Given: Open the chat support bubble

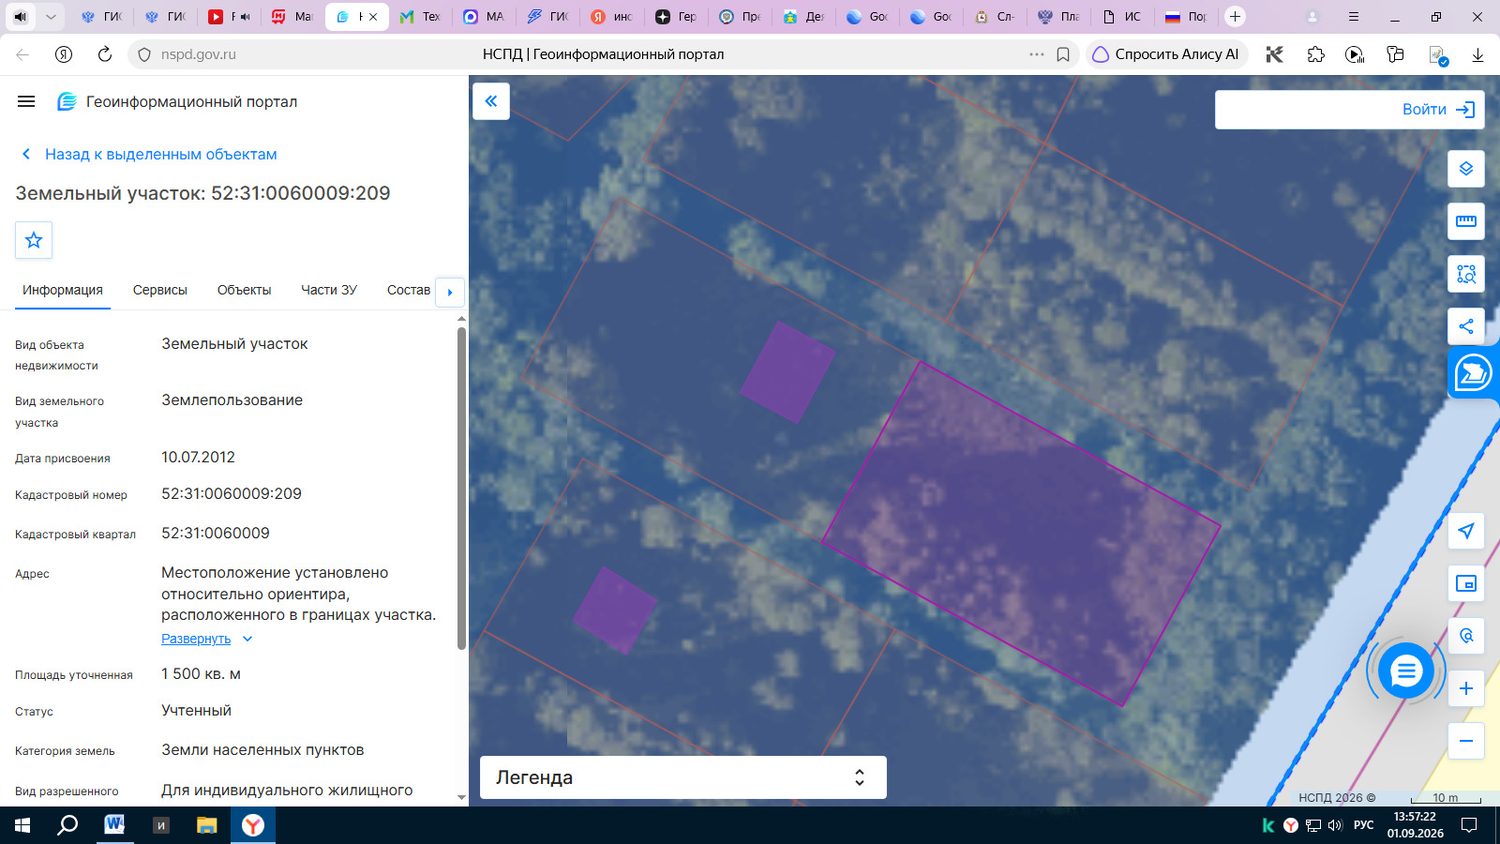Looking at the screenshot, I should pos(1405,671).
